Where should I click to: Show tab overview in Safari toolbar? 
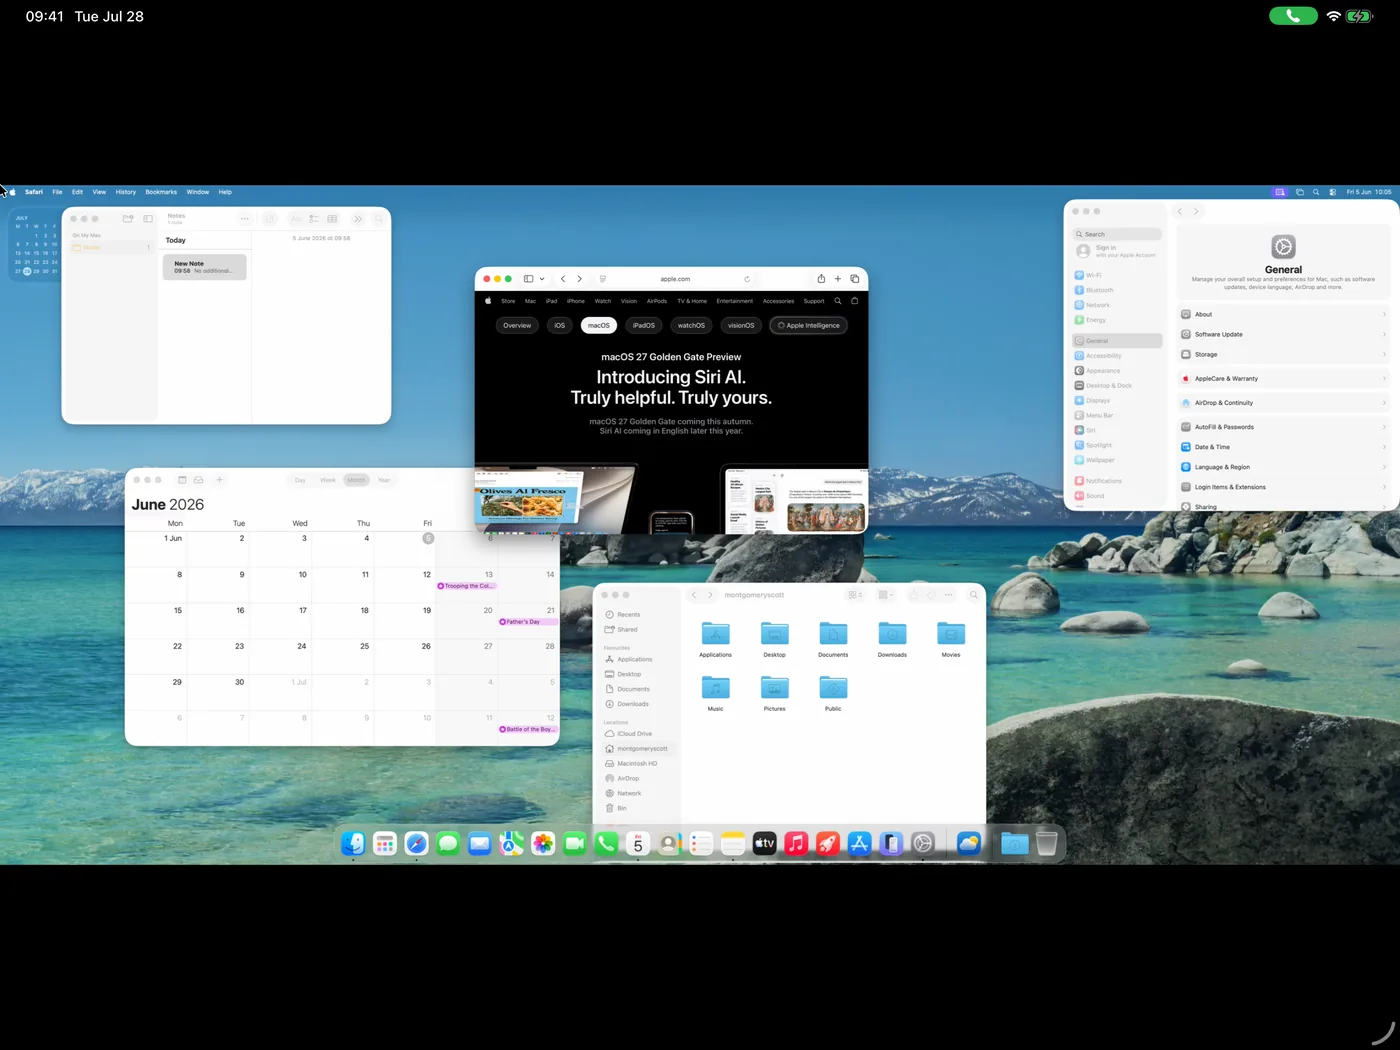[x=855, y=279]
